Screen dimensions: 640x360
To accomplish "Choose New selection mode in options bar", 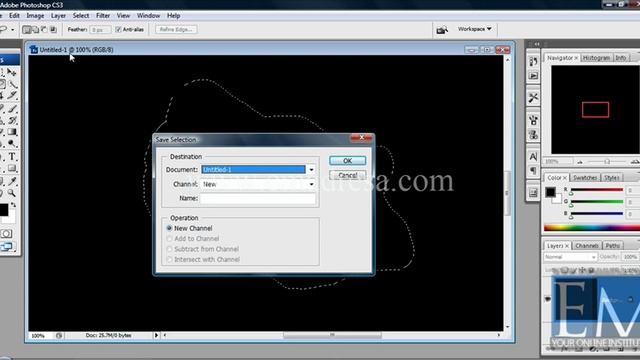I will pyautogui.click(x=27, y=30).
